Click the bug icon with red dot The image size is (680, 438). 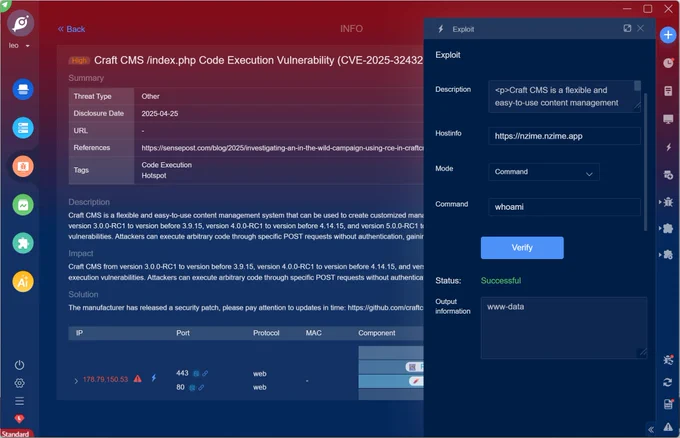668,360
